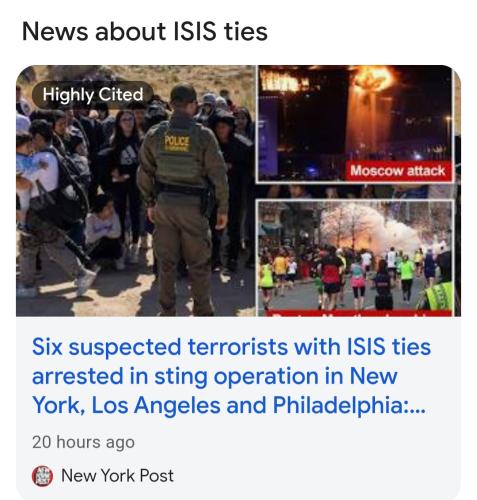This screenshot has height=500, width=477.
Task: Open the Six suspected terrorists headline link
Action: (x=231, y=376)
